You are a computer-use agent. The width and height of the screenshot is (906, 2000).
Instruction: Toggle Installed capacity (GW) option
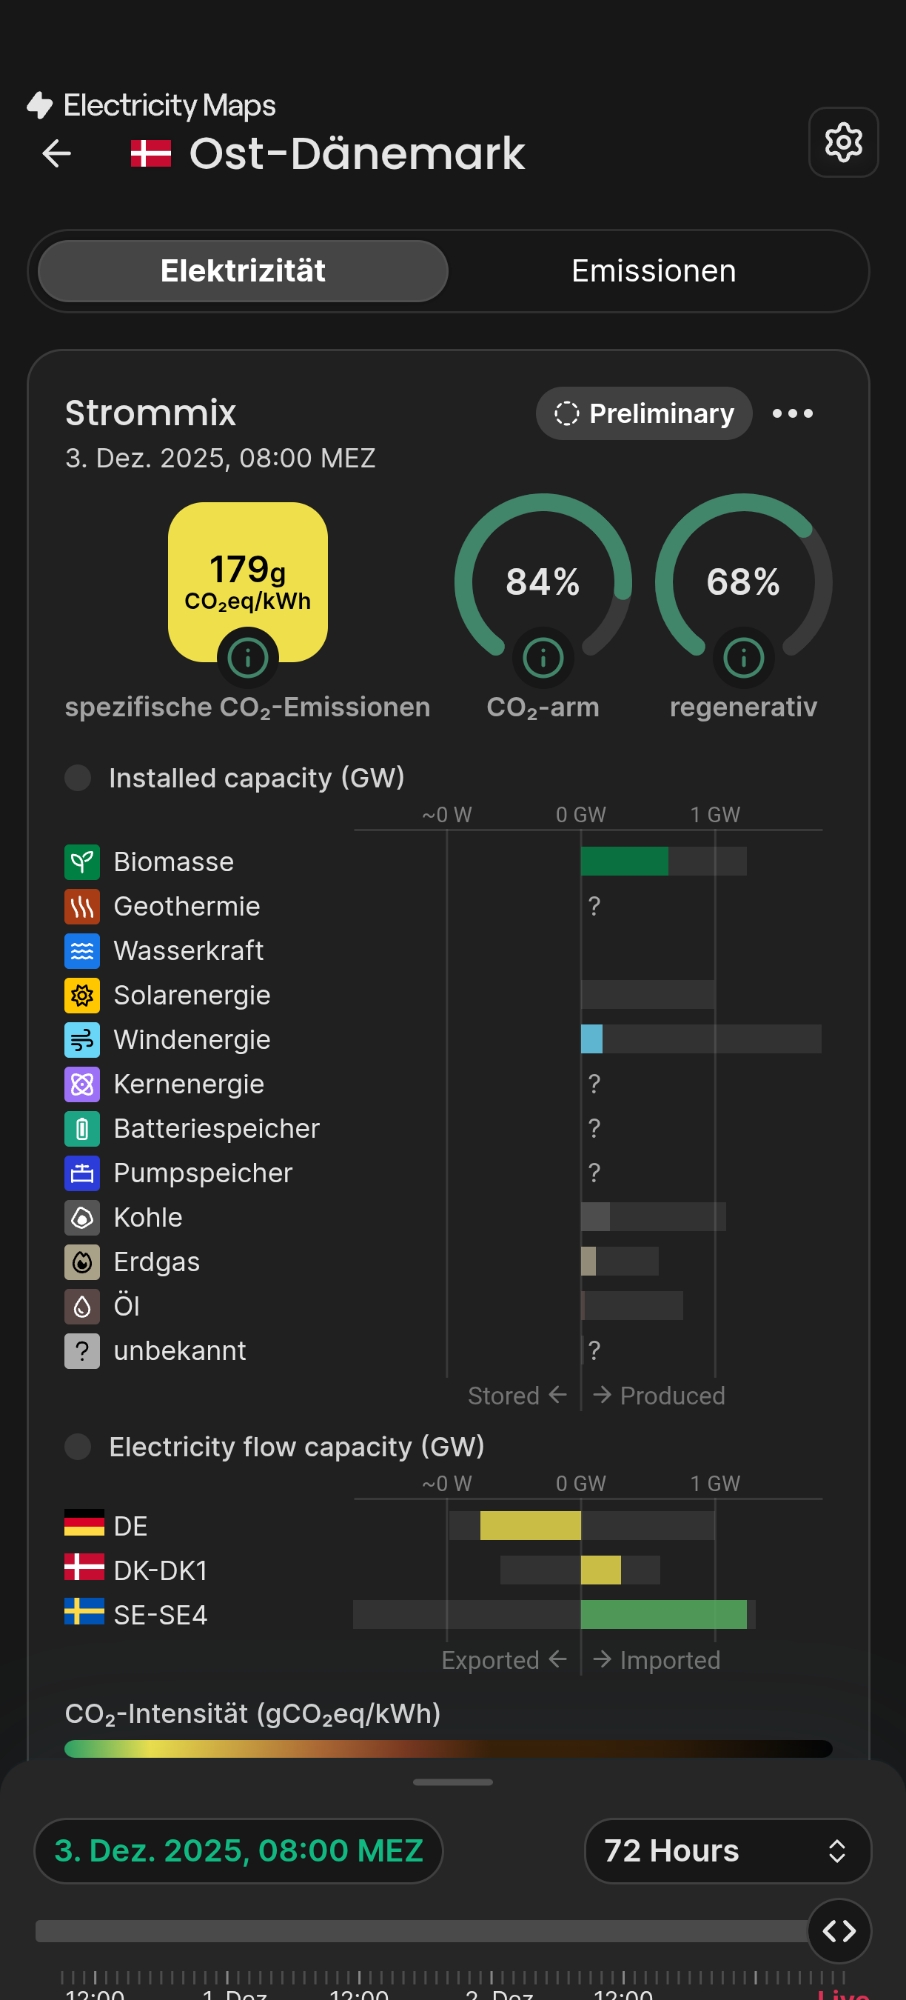tap(78, 777)
